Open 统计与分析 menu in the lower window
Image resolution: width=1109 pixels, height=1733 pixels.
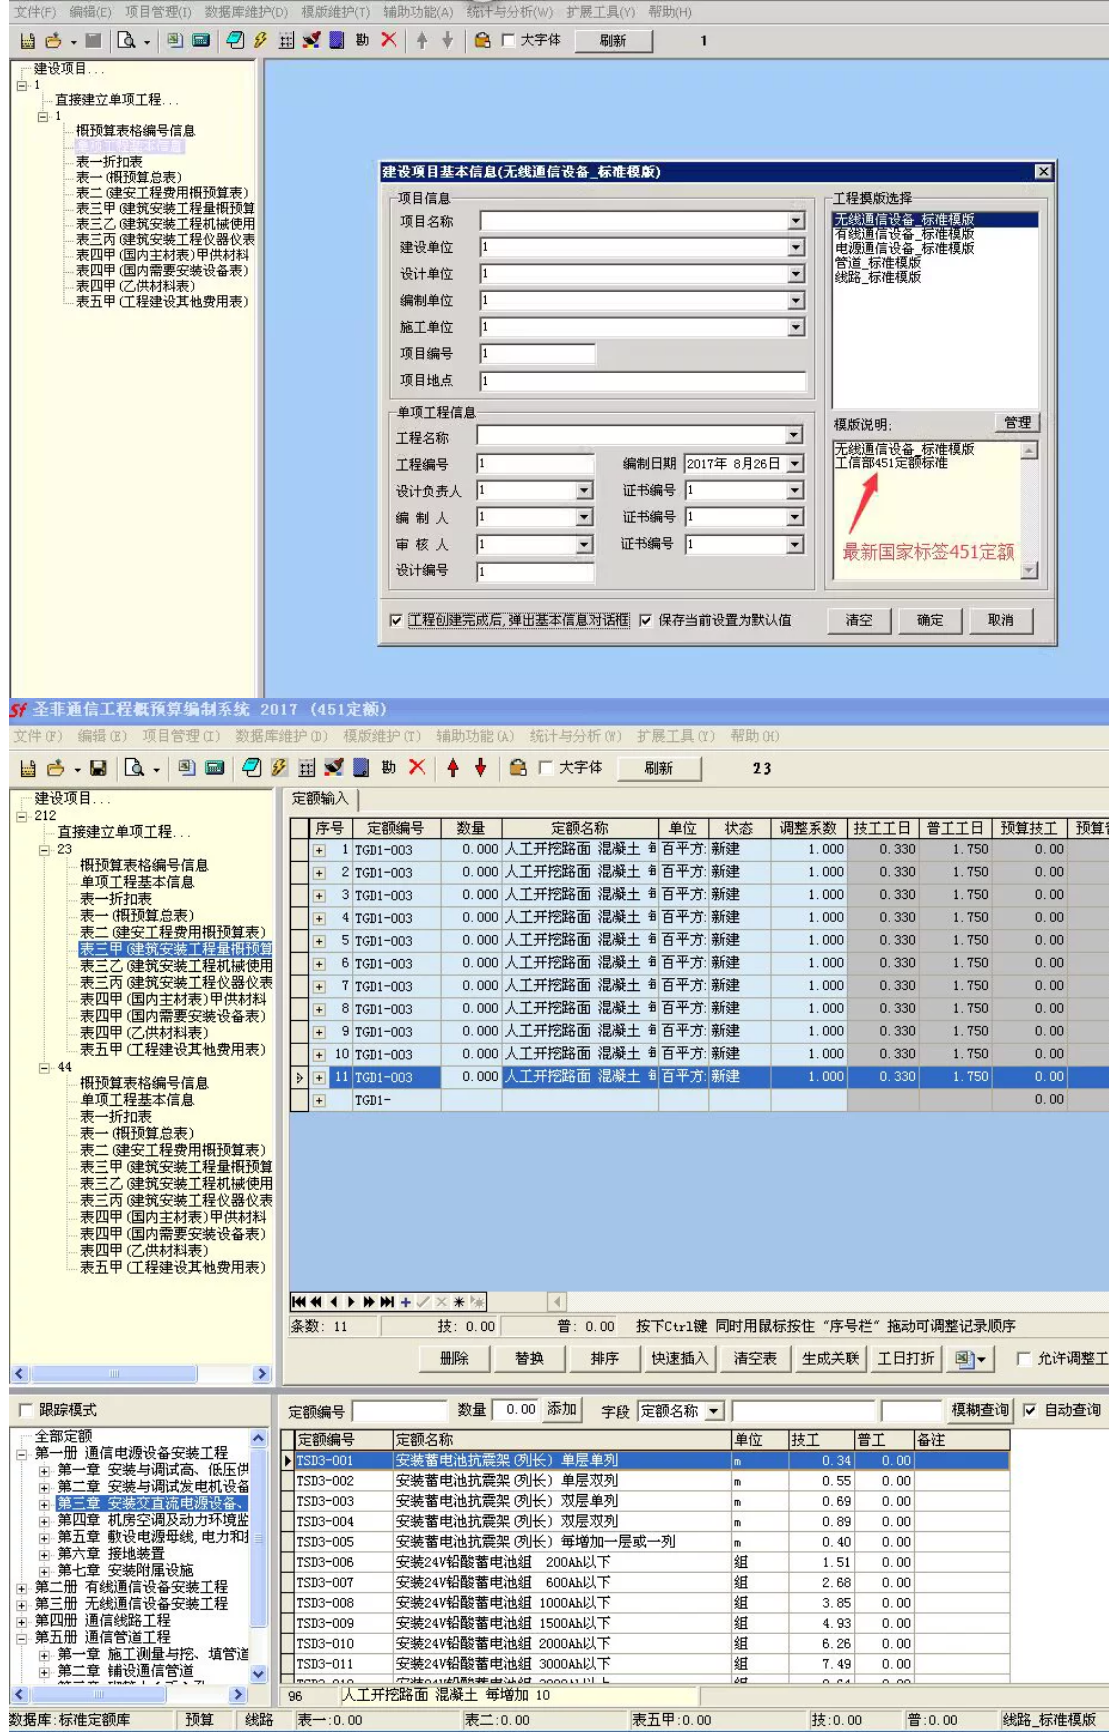pos(575,736)
